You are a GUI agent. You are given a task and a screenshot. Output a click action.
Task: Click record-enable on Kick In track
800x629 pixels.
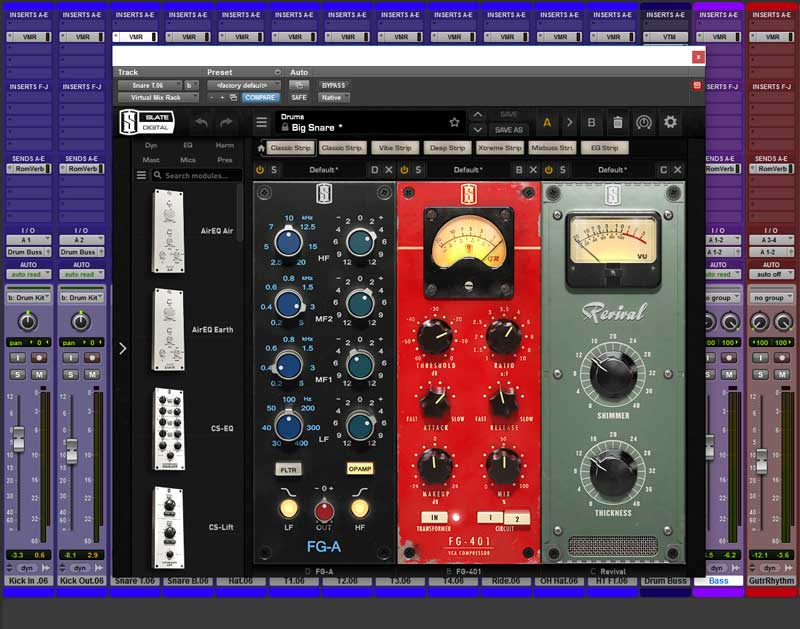point(39,358)
